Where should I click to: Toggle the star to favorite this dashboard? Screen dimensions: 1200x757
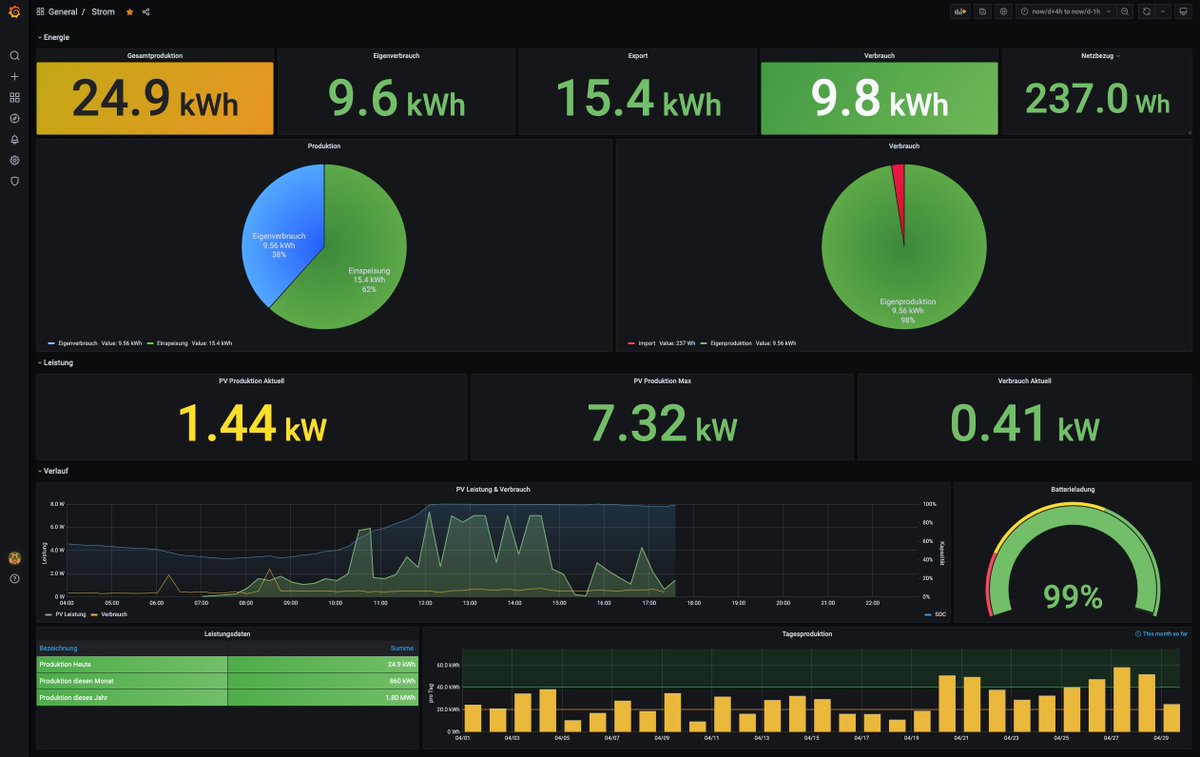point(129,12)
